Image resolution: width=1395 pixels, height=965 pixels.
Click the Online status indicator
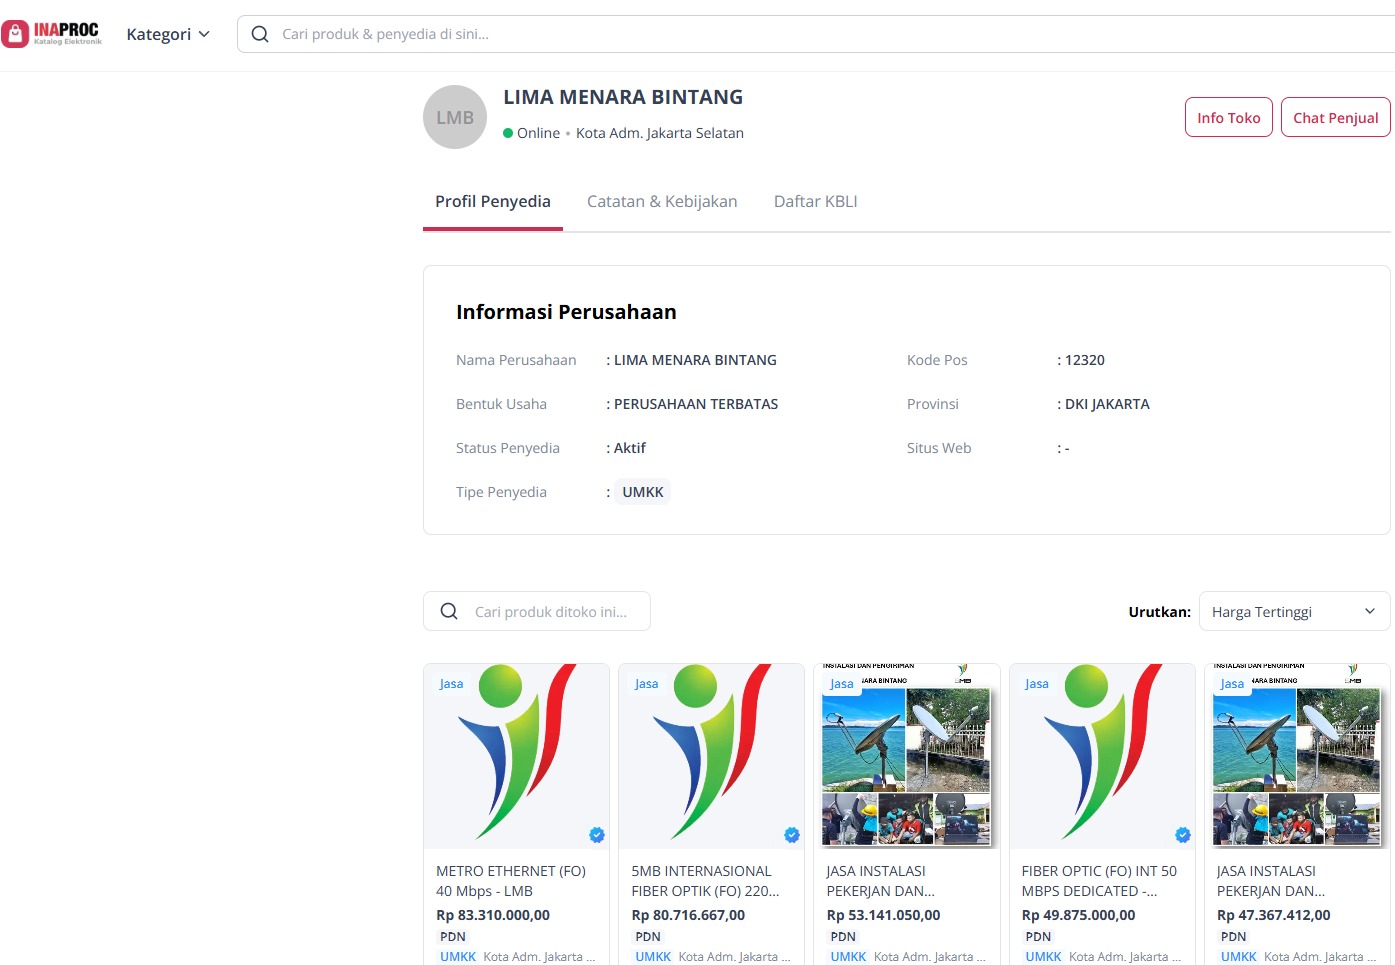pyautogui.click(x=531, y=133)
